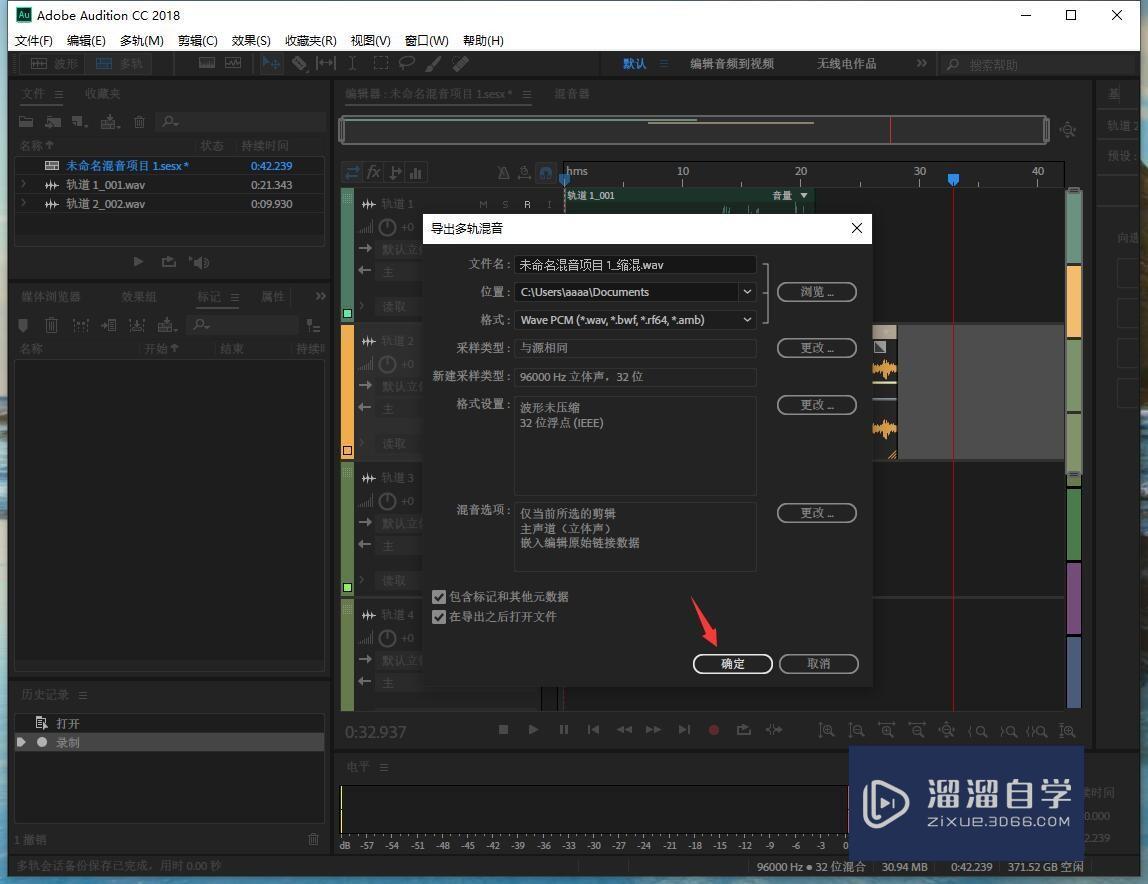Viewport: 1148px width, 884px height.
Task: Select 编辑音频到视频 workspace
Action: point(731,64)
